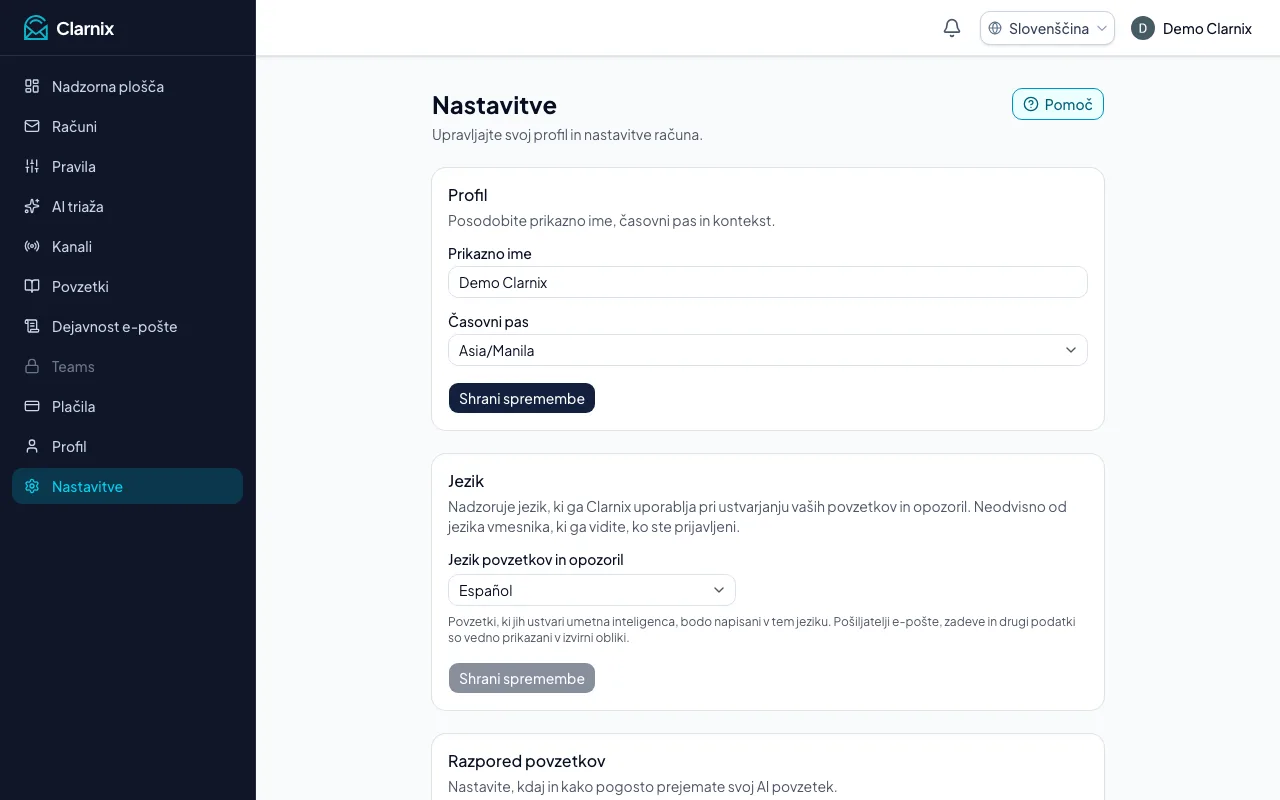Open Nadzorna plošča via its grid icon

tap(32, 86)
